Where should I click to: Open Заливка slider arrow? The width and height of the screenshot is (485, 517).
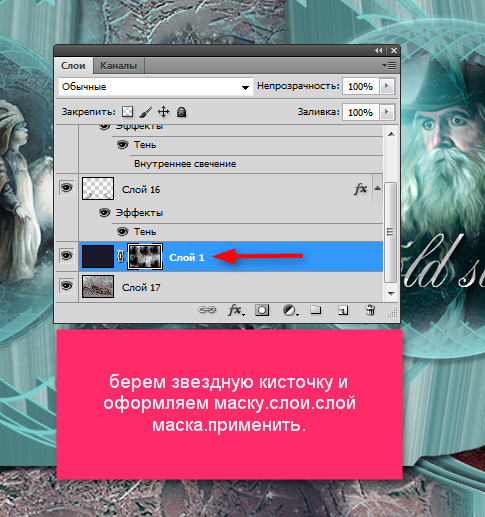coord(386,112)
